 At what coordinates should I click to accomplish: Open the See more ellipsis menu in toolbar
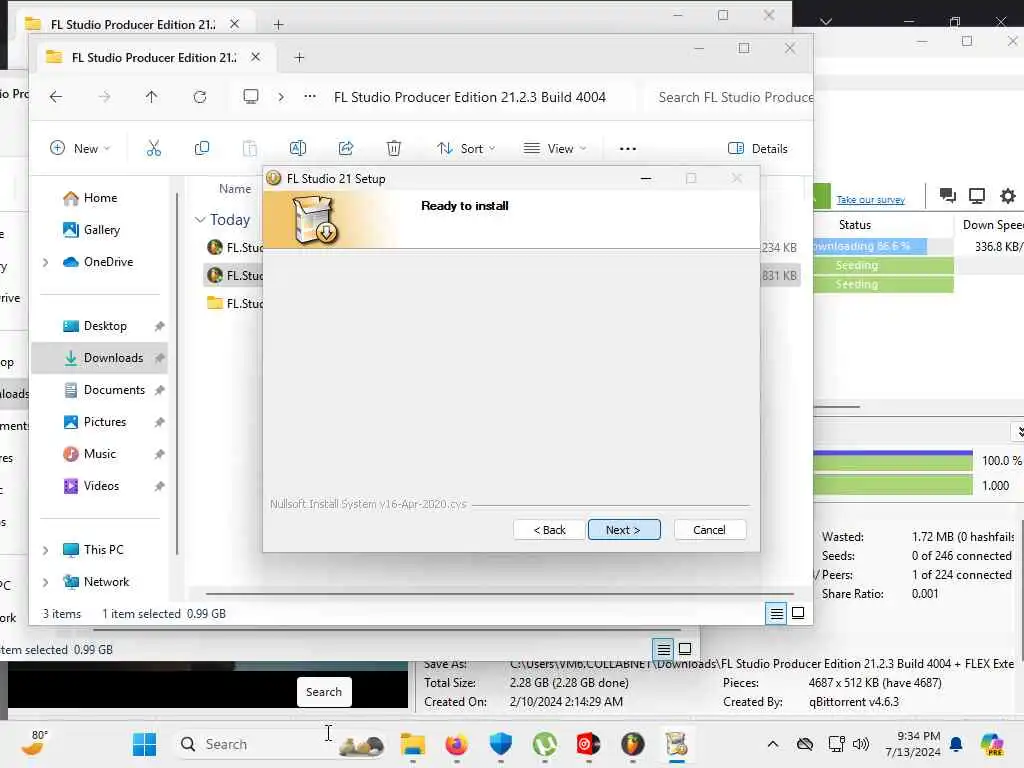point(628,148)
